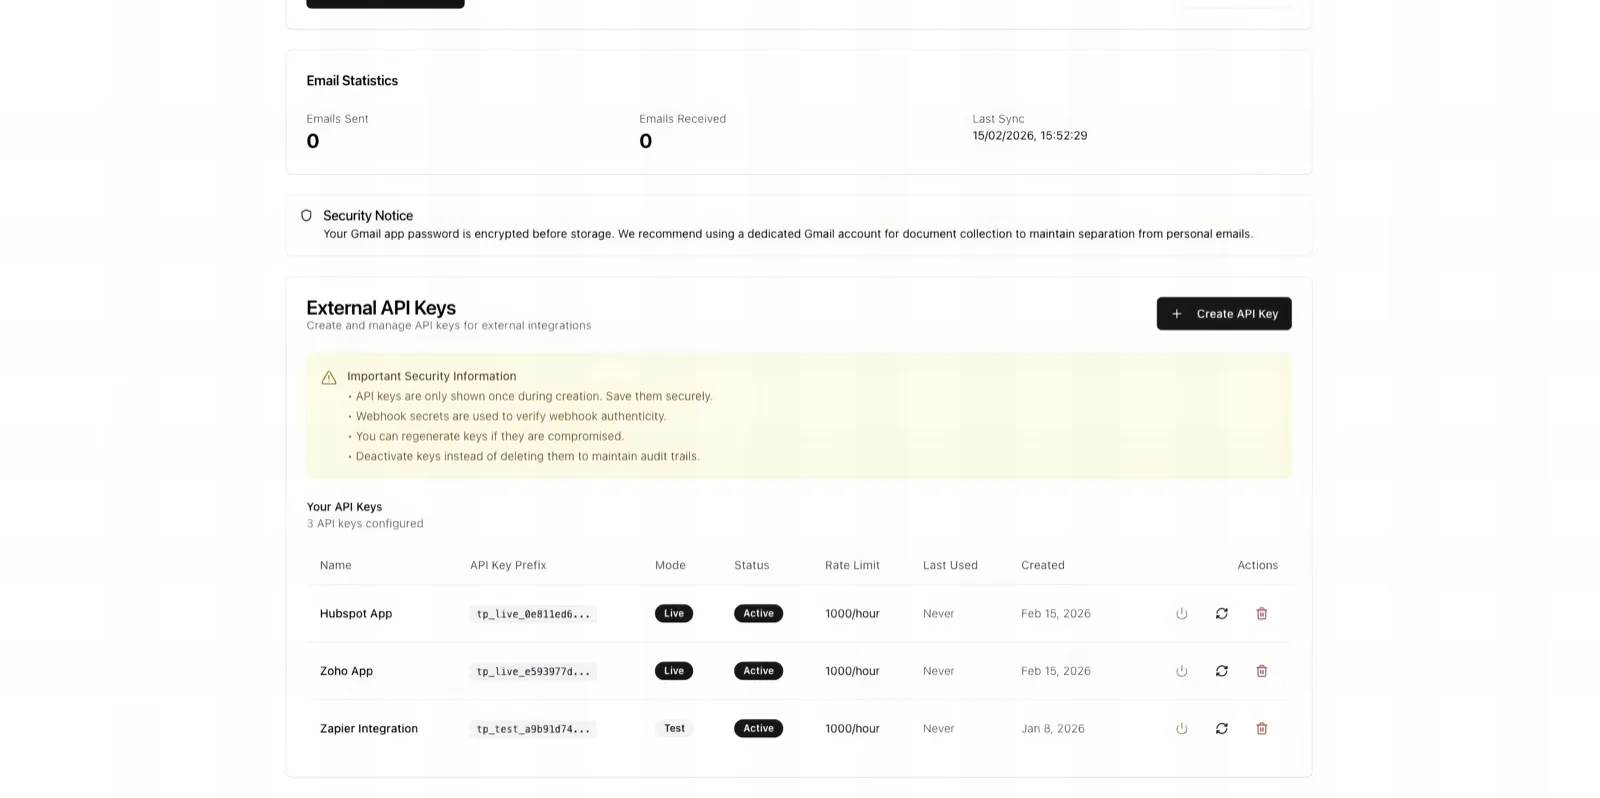The image size is (1600, 798).
Task: Click the Active status badge for Hubspot App
Action: (x=758, y=614)
